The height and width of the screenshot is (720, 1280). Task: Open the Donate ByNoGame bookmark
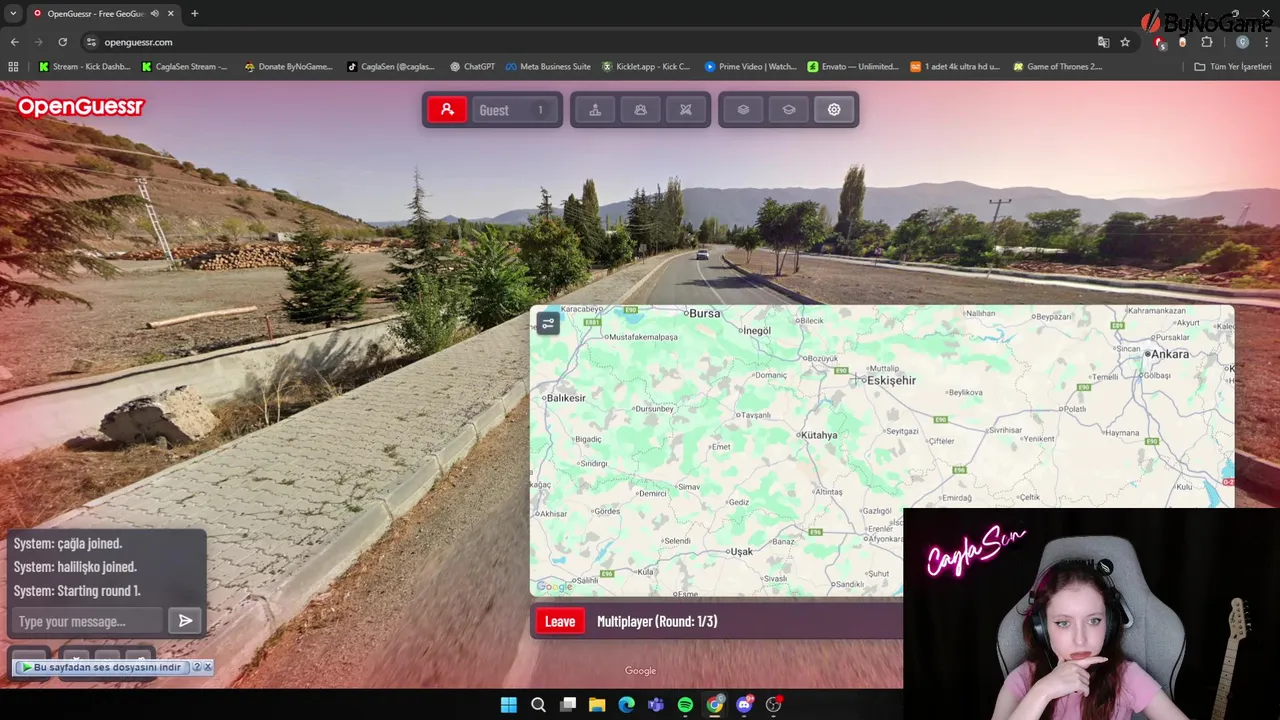point(288,67)
